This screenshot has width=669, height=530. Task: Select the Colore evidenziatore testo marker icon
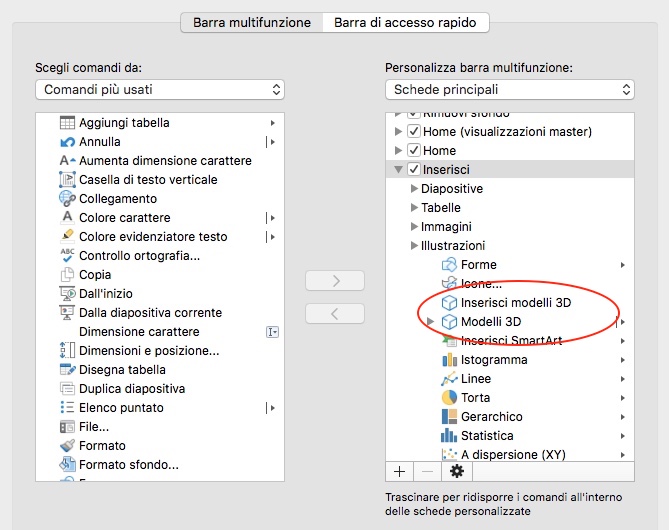[x=67, y=236]
